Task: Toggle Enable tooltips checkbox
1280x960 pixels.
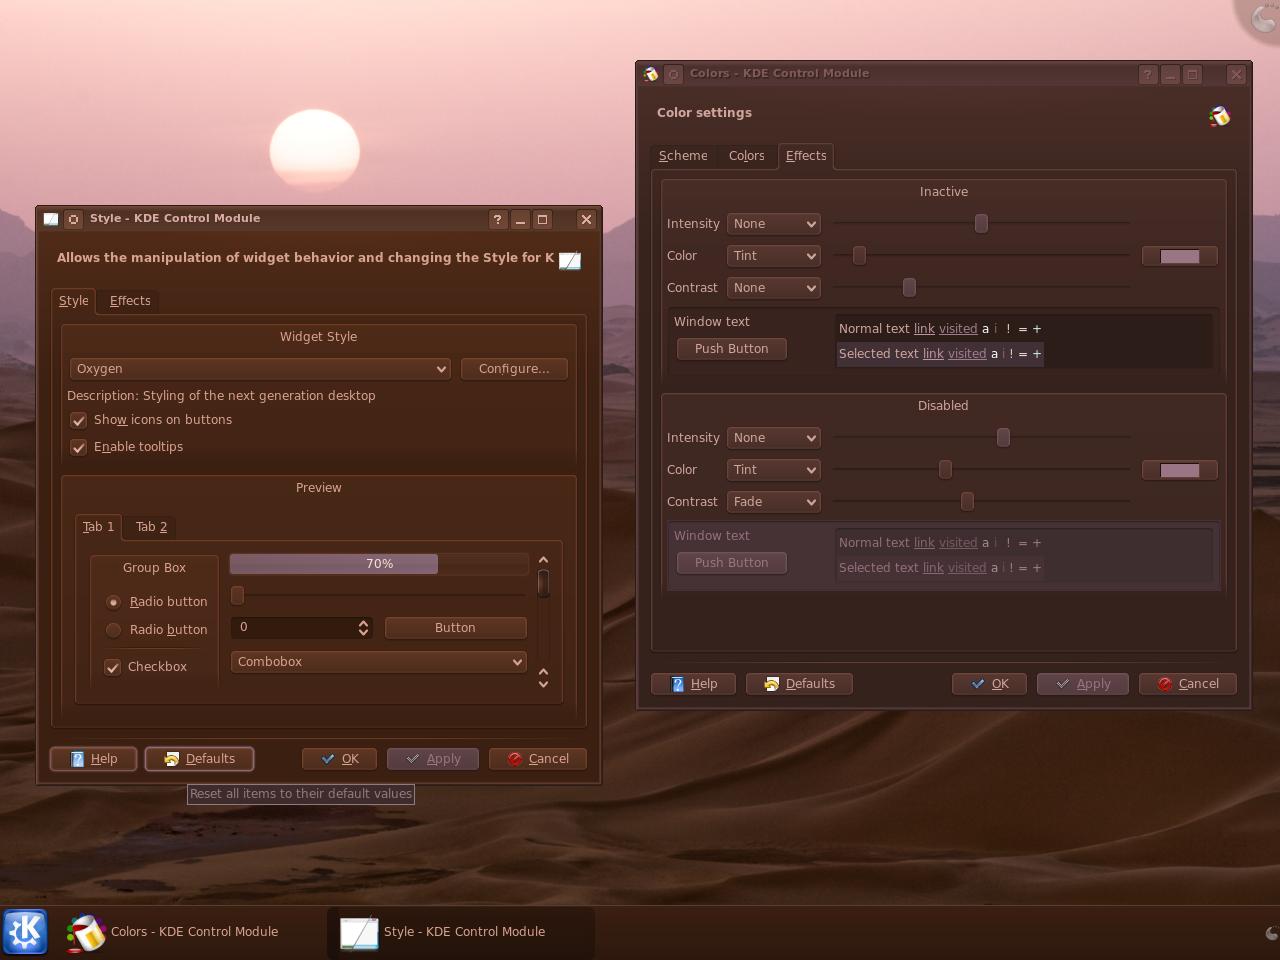Action: [x=78, y=447]
